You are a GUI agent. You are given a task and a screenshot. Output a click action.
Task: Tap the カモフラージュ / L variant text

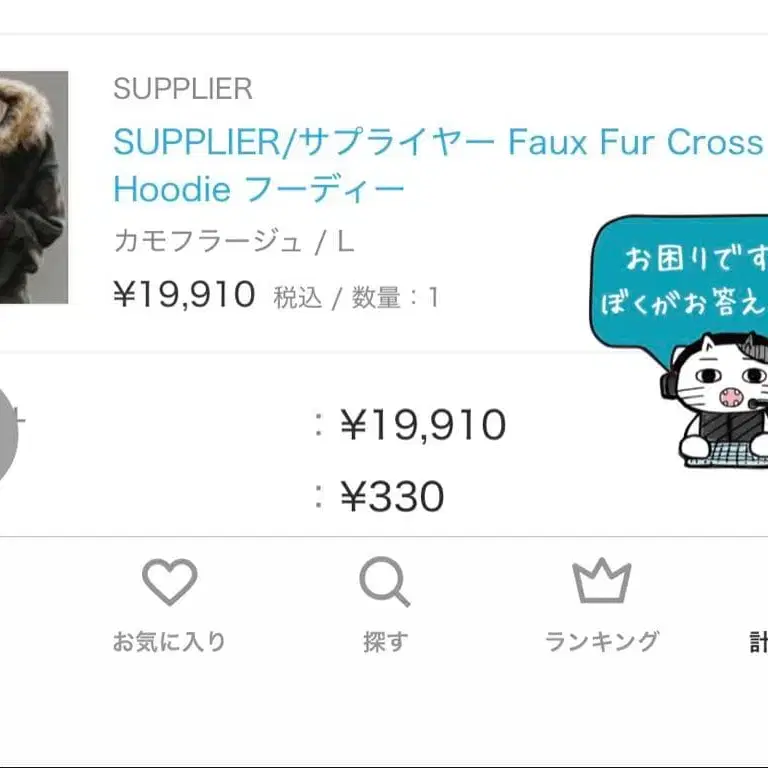pyautogui.click(x=234, y=242)
